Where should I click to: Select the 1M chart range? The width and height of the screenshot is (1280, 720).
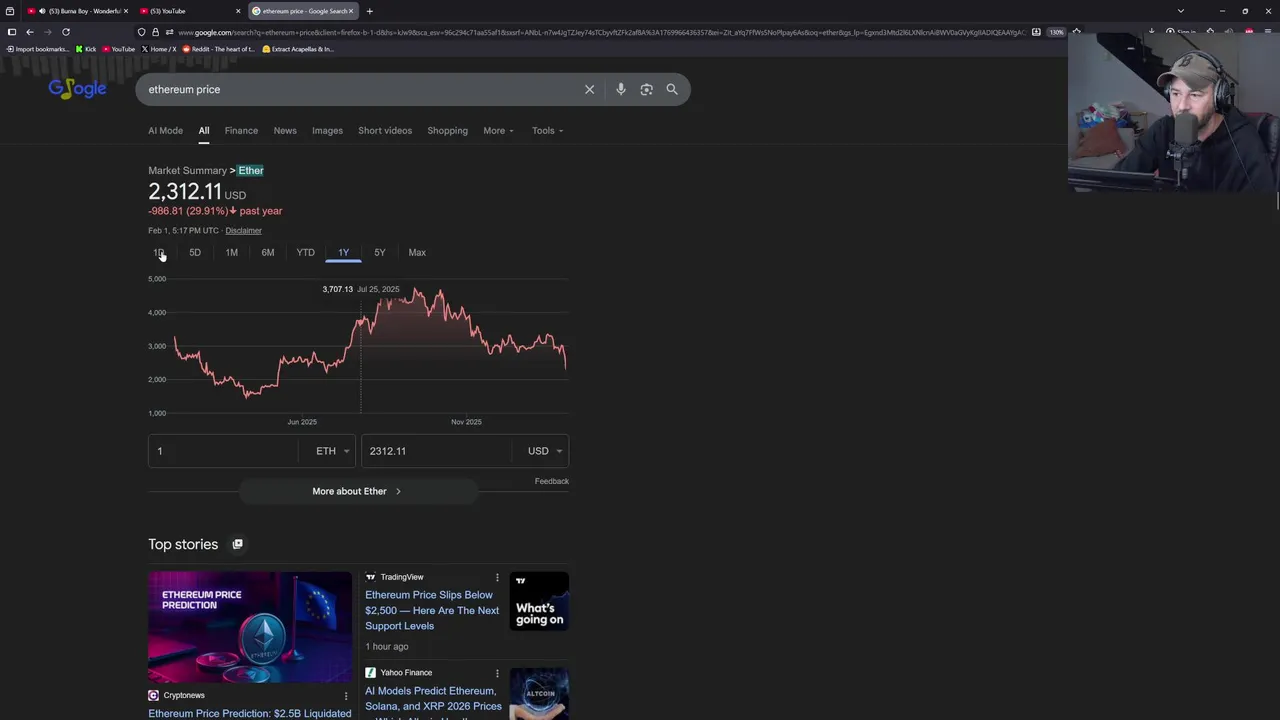pyautogui.click(x=231, y=252)
